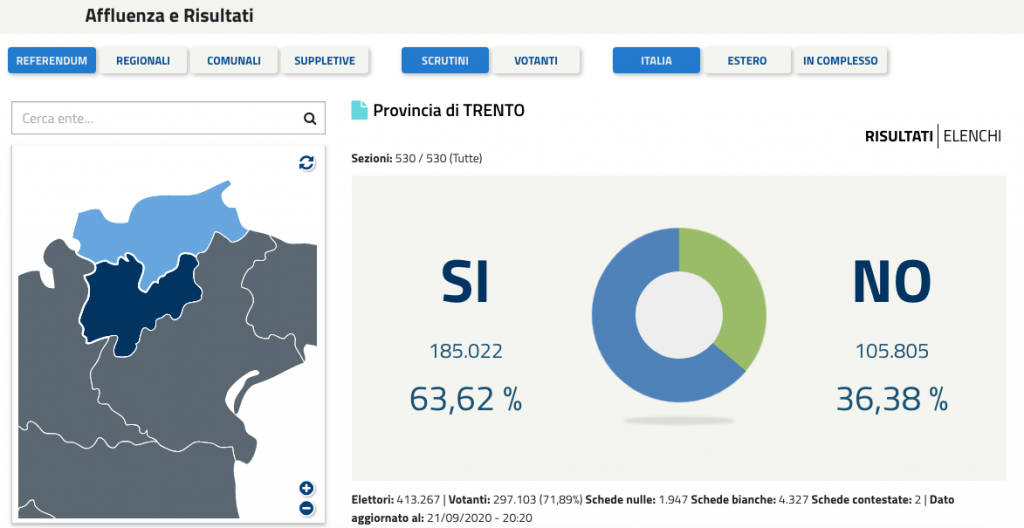The image size is (1024, 528).
Task: Click the Votanti 297.103 (71,89%) figure
Action: [515, 499]
